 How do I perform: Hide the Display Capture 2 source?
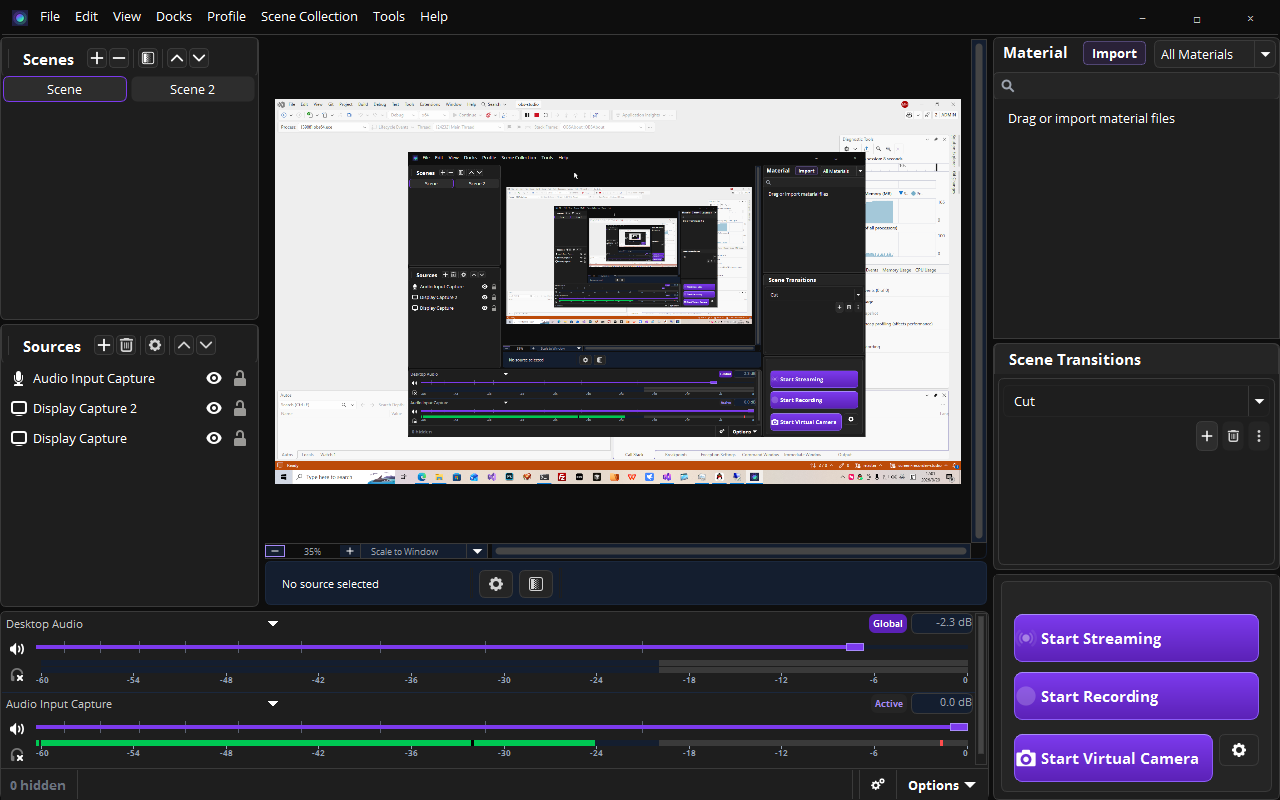[213, 408]
